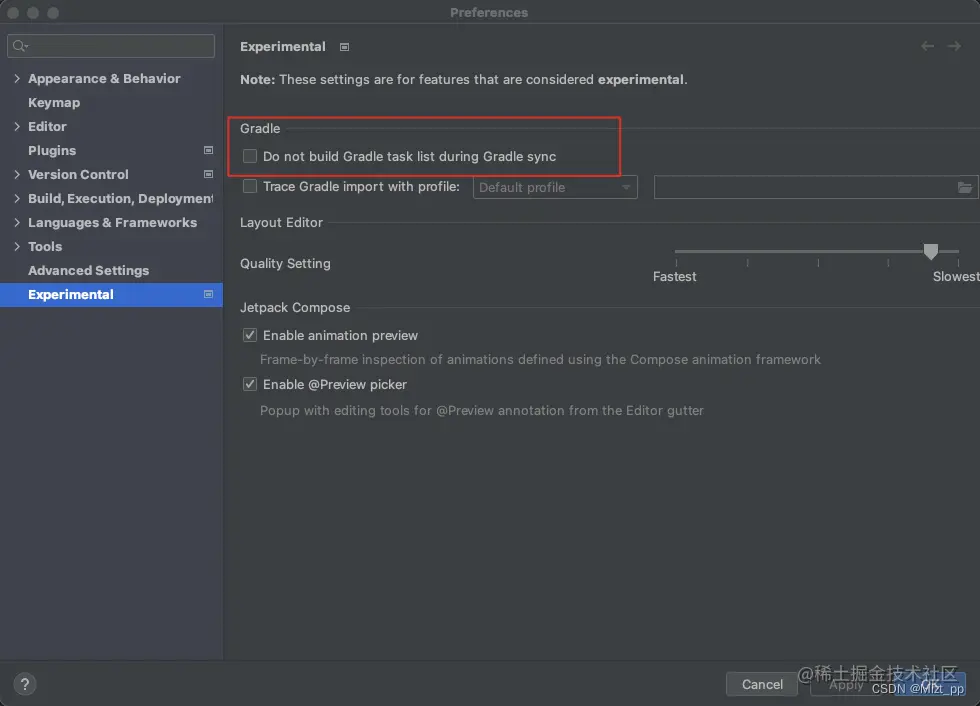Viewport: 980px width, 706px height.
Task: Expand Appearance & Behavior section
Action: point(17,79)
